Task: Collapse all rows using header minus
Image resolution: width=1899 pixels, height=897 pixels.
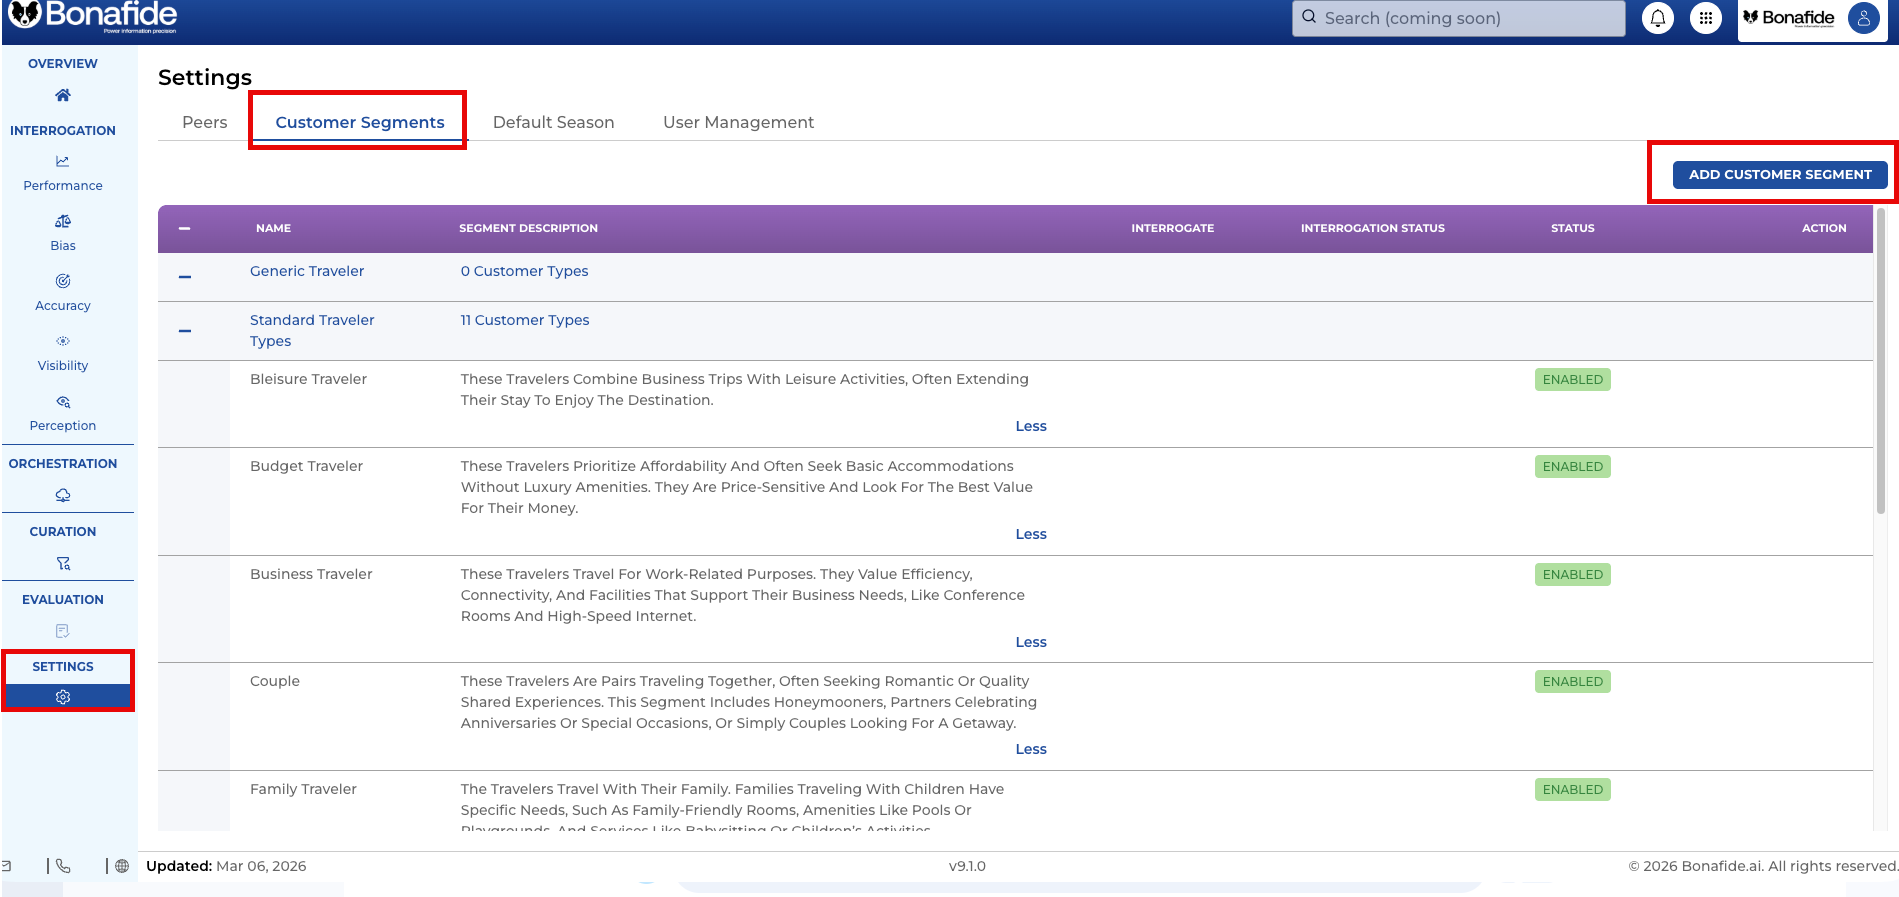Action: (184, 229)
